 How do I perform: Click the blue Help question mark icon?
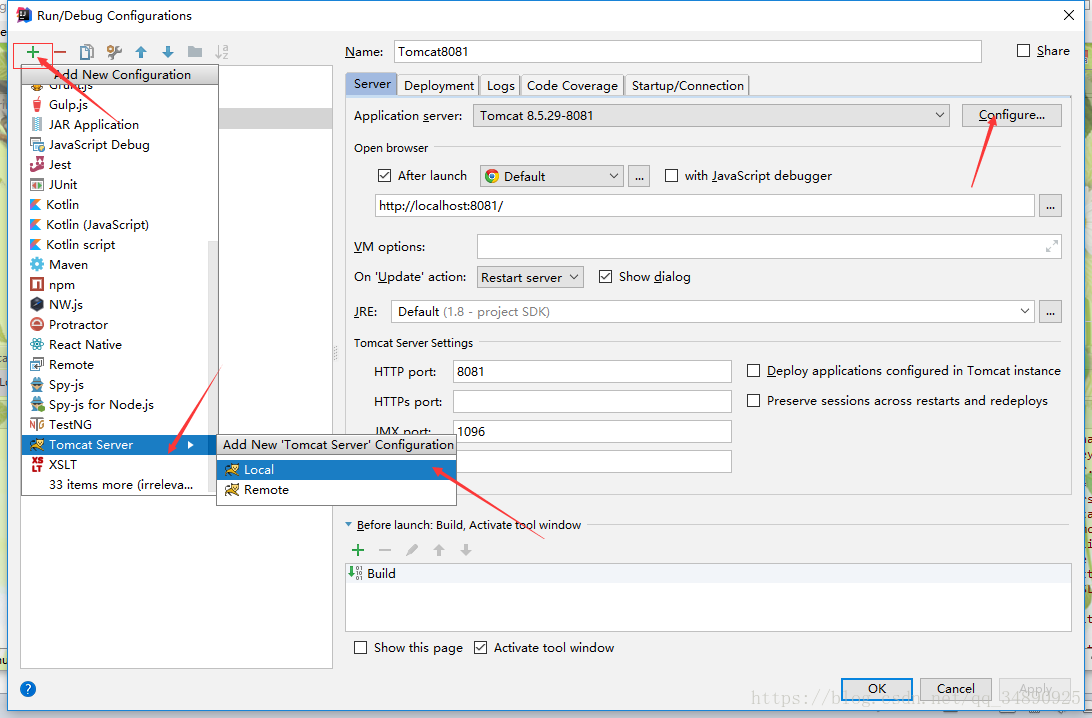[28, 689]
